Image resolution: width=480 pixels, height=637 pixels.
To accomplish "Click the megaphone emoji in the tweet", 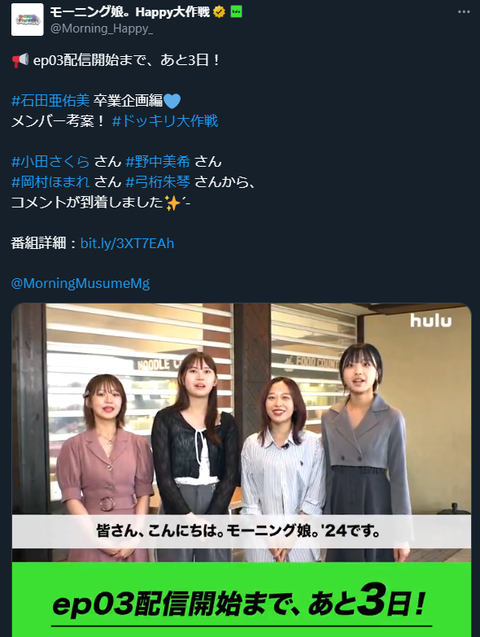I will tap(20, 60).
